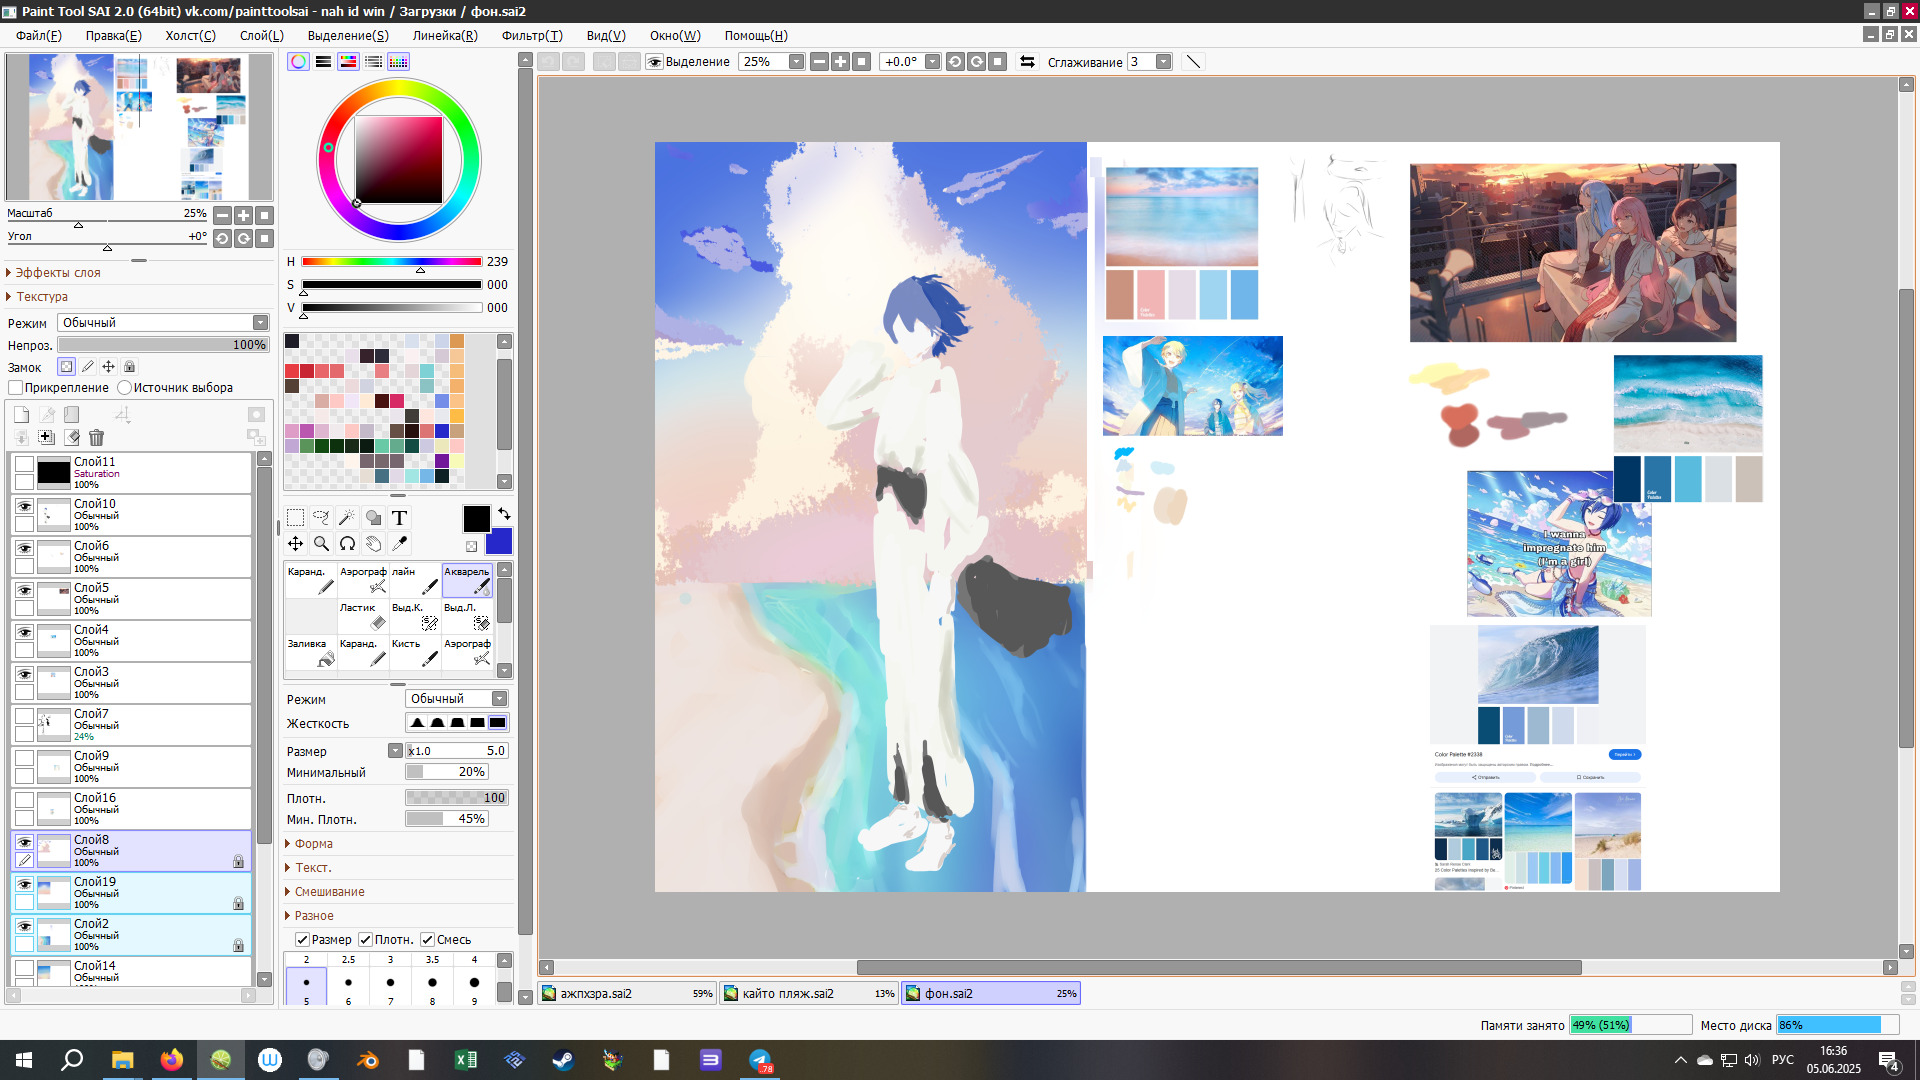This screenshot has height=1080, width=1920.
Task: Swap foreground and background colors
Action: 504,513
